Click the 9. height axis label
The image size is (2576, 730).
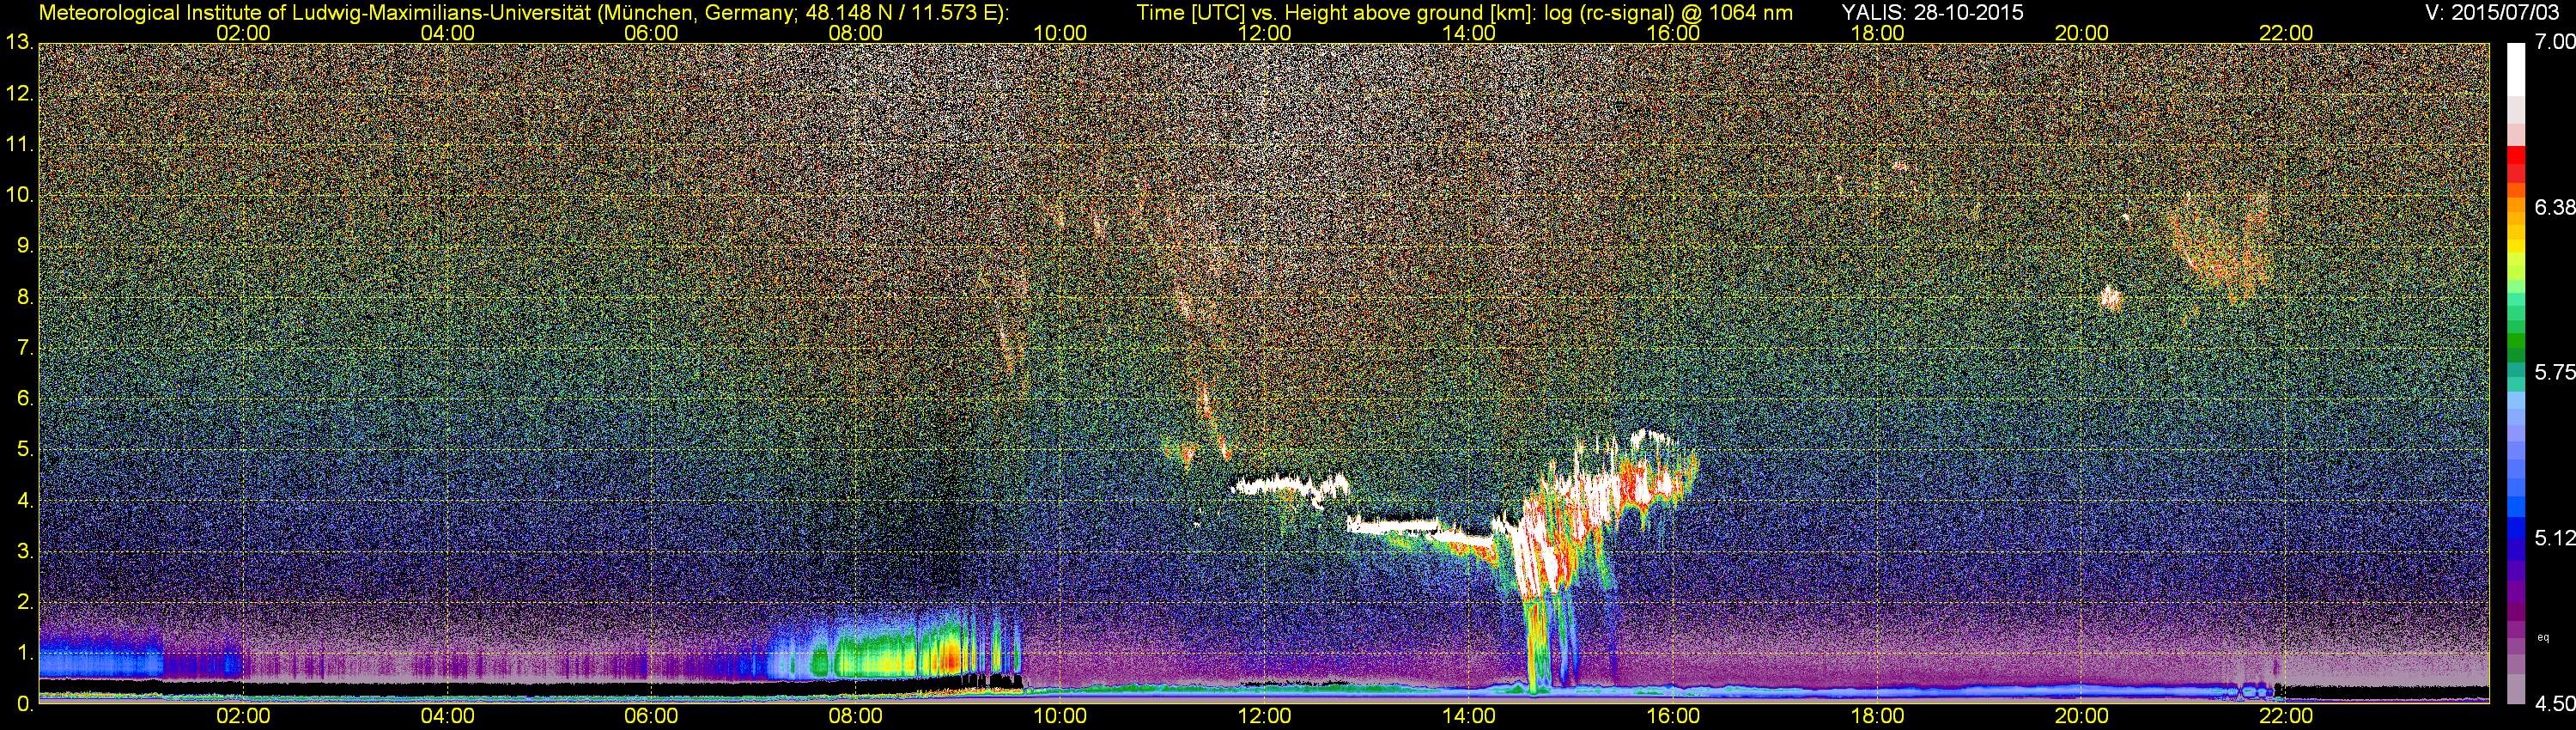point(25,245)
